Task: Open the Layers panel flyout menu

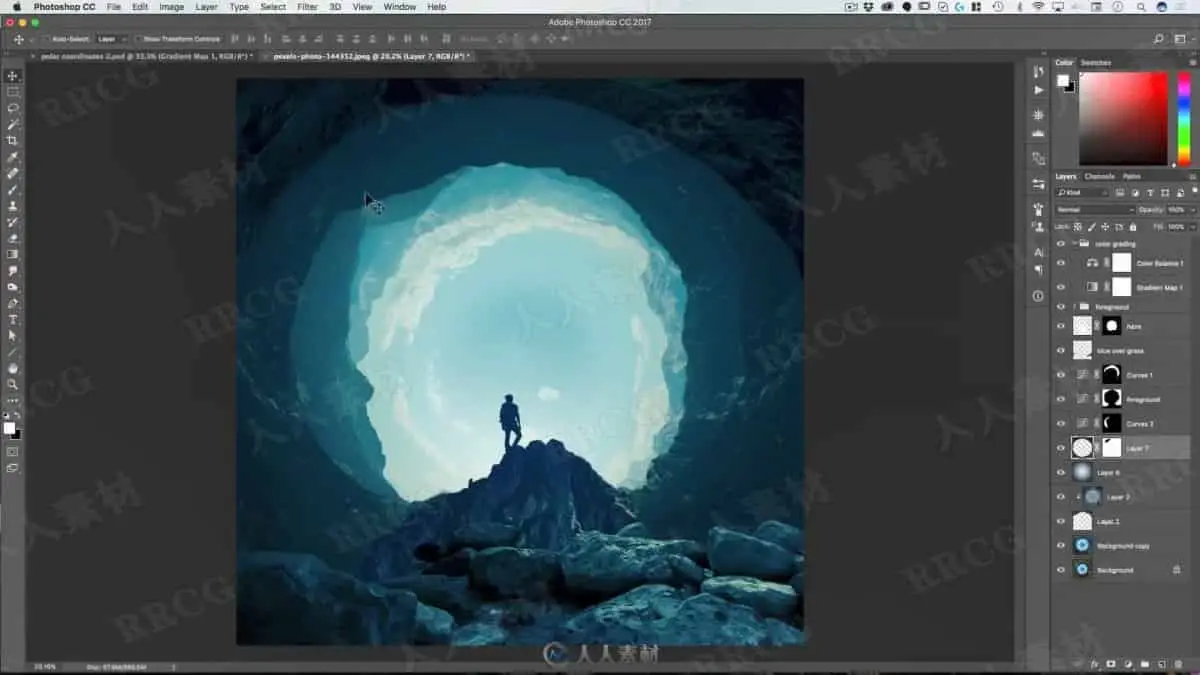Action: pos(1192,176)
